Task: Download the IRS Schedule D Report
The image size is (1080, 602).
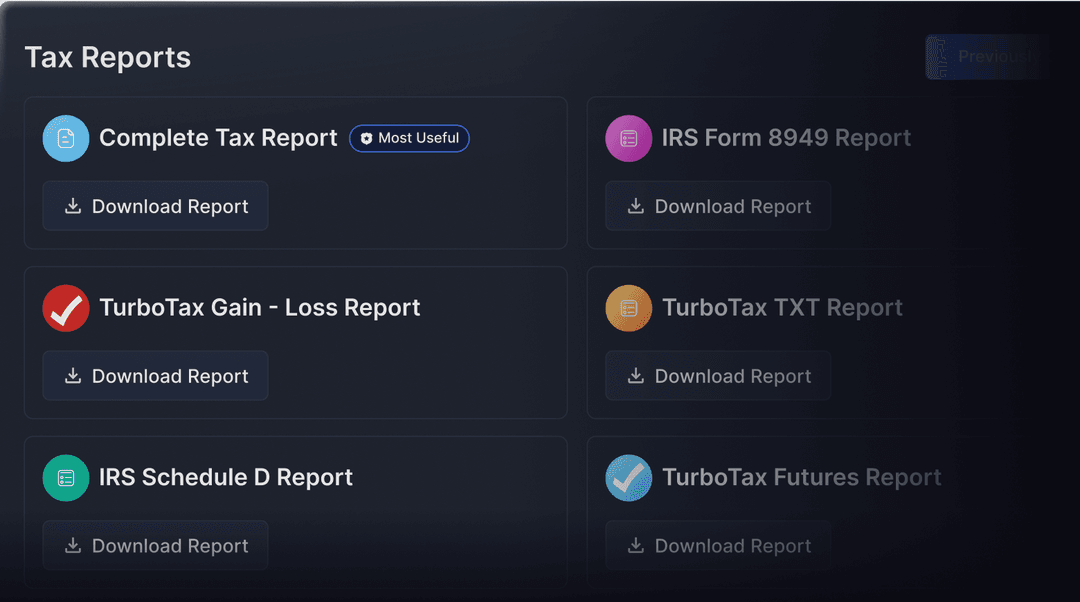Action: tap(156, 546)
